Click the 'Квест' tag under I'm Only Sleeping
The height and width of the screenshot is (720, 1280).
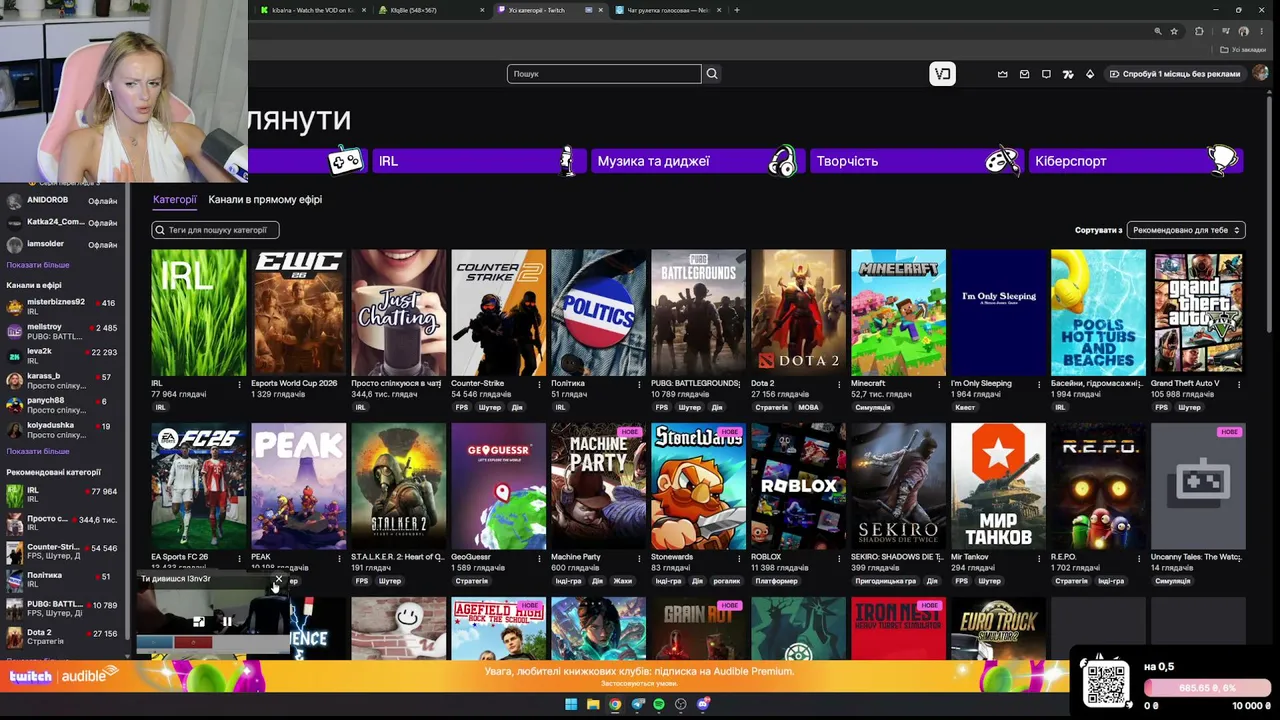965,408
